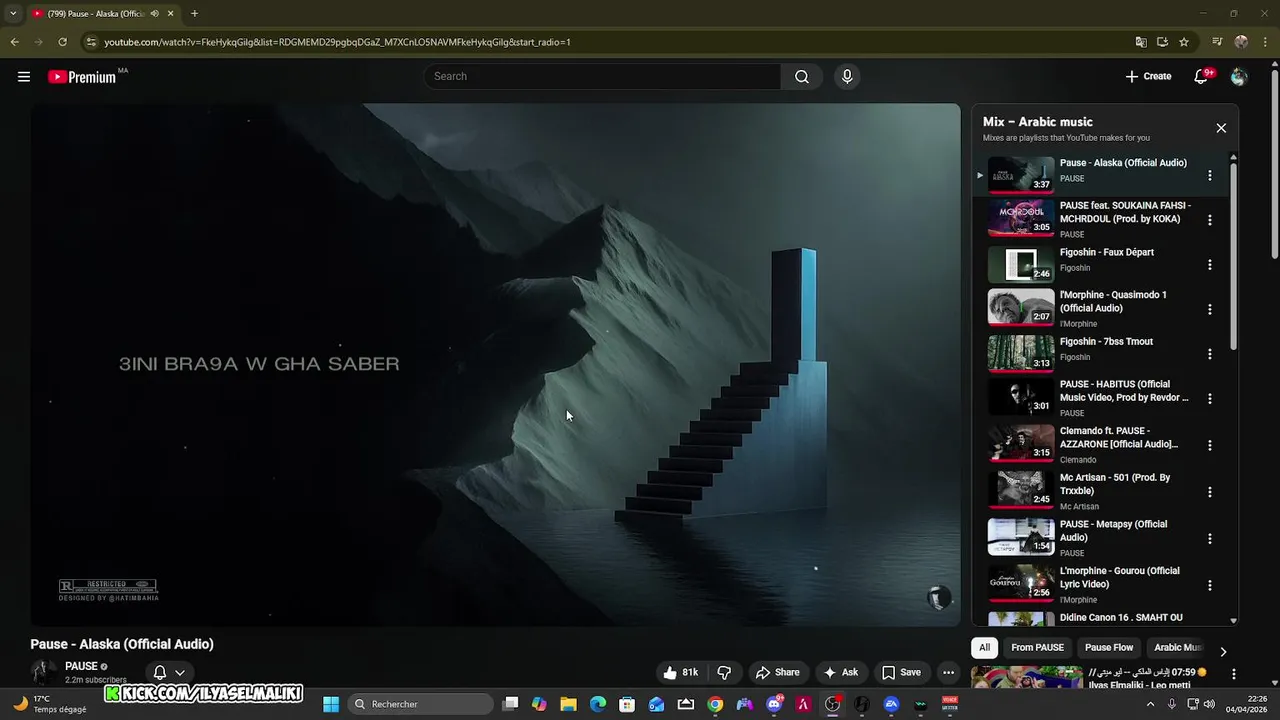Click the channel watermark on video
1280x720 pixels.
(938, 597)
